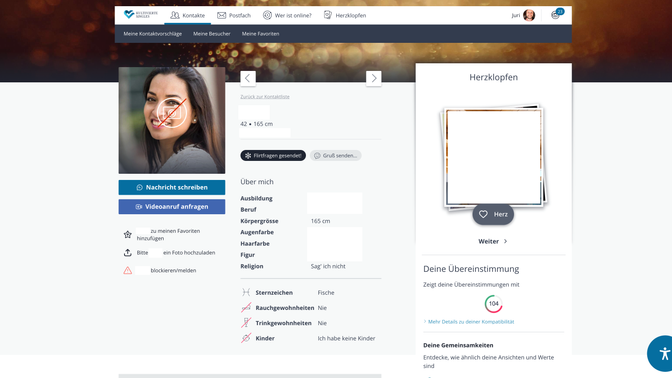Go to previous profile with left arrow
The width and height of the screenshot is (672, 378).
point(248,78)
